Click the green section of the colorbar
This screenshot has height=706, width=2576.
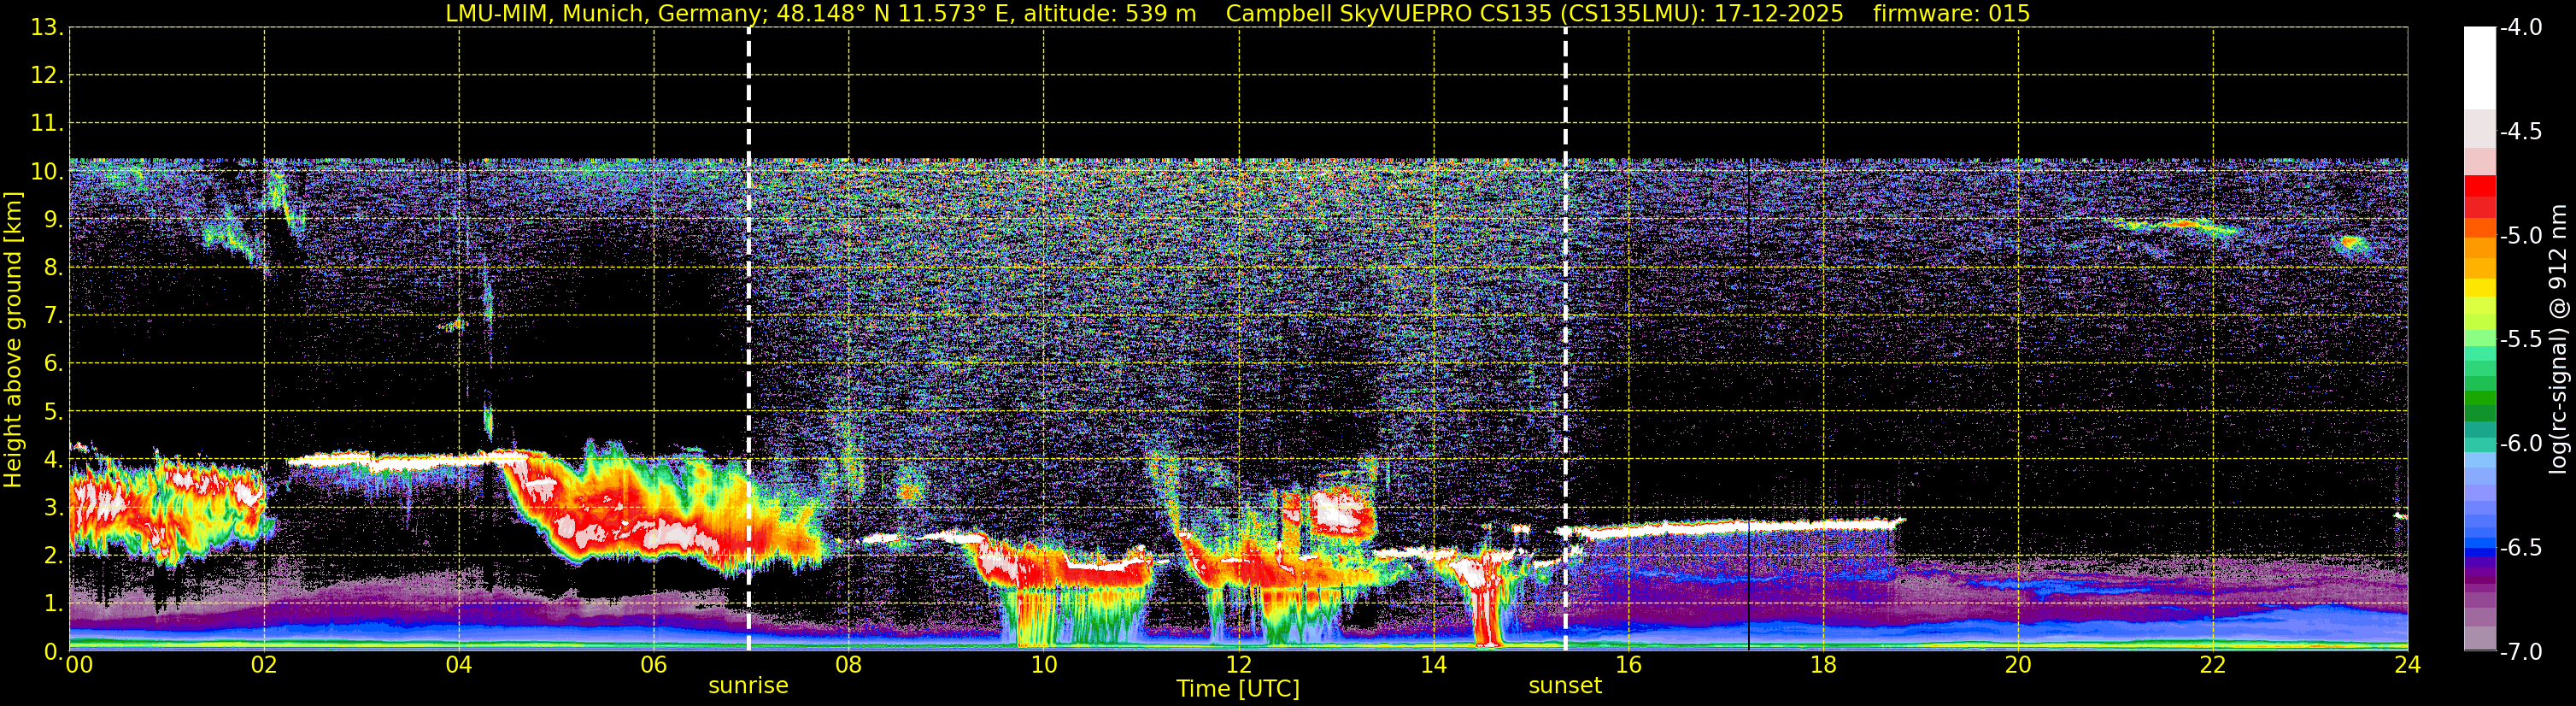point(2480,390)
